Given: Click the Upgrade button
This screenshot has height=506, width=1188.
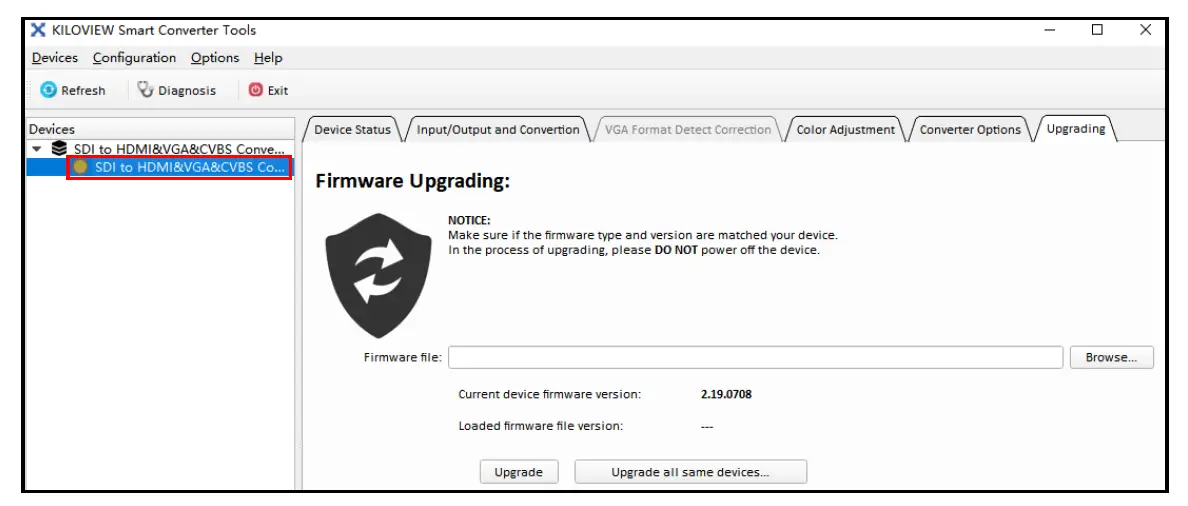Looking at the screenshot, I should [519, 472].
